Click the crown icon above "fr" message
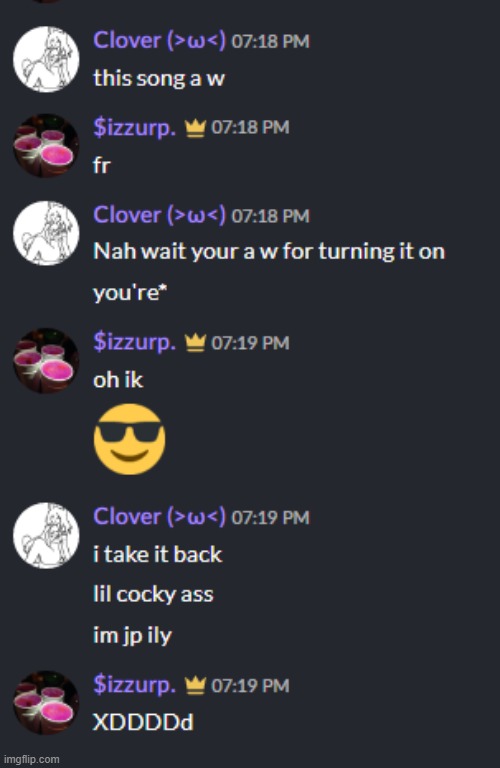 click(x=195, y=128)
